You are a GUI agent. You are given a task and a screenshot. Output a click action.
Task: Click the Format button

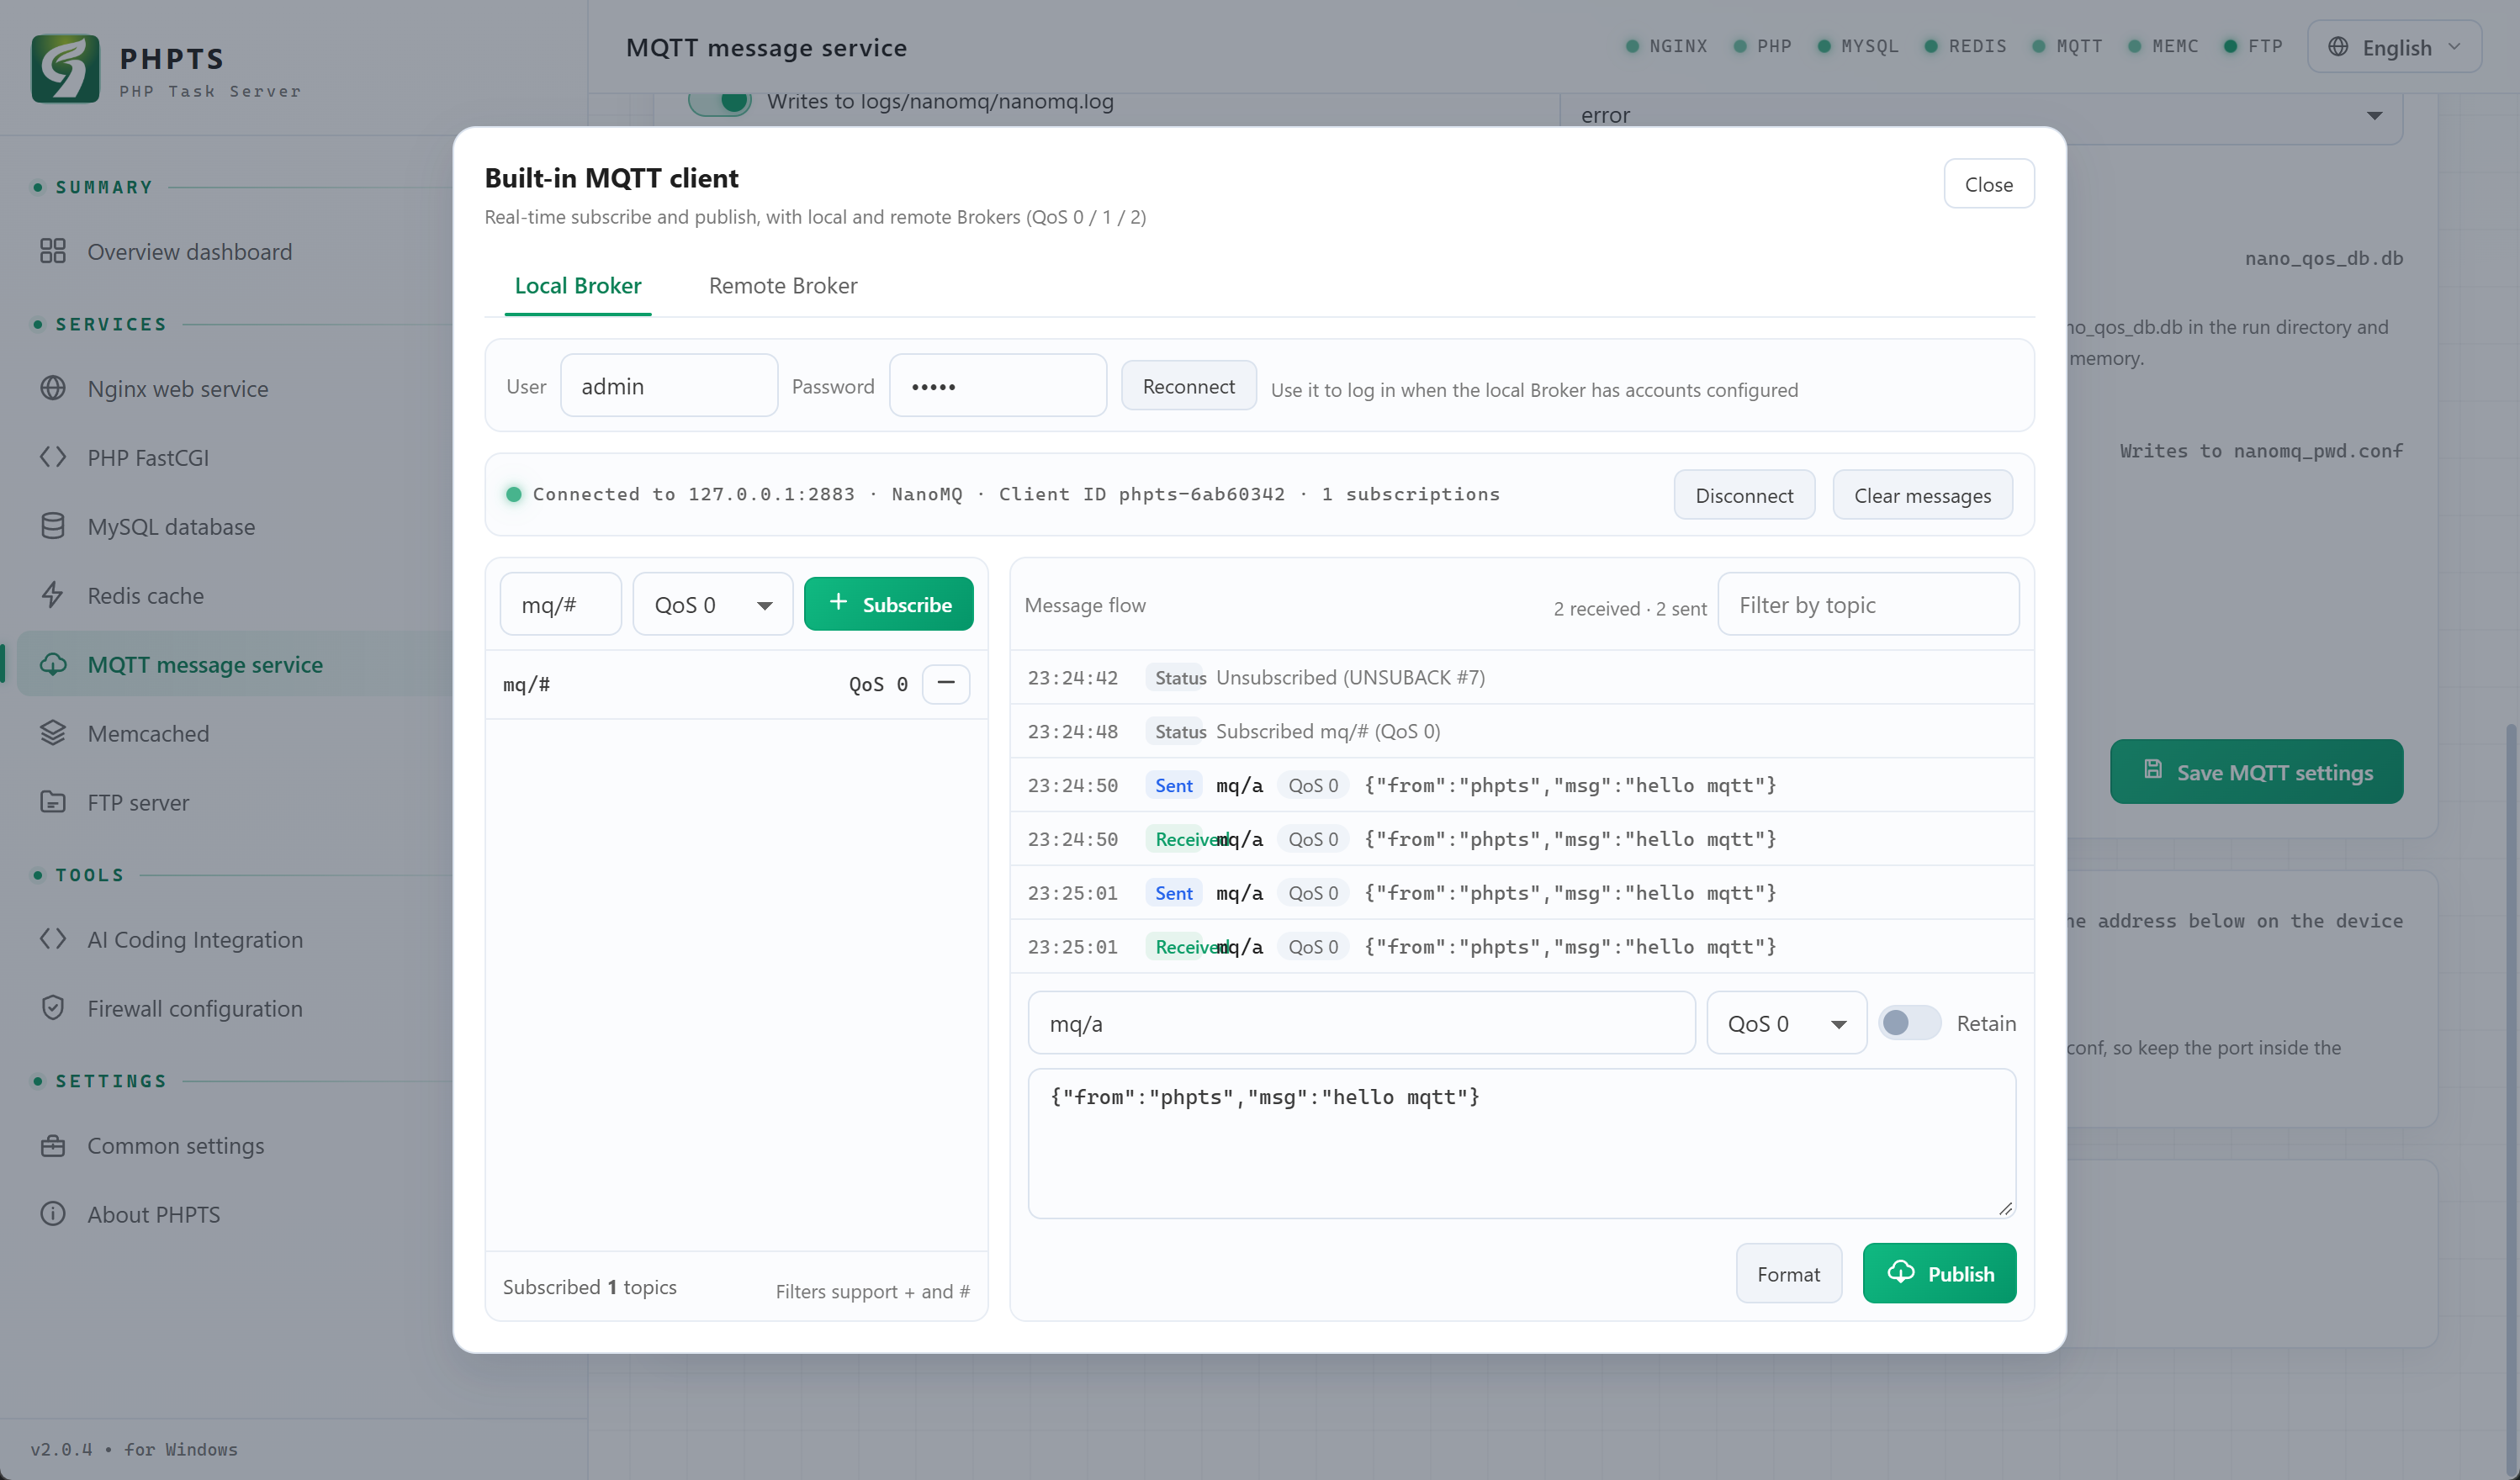click(1788, 1273)
